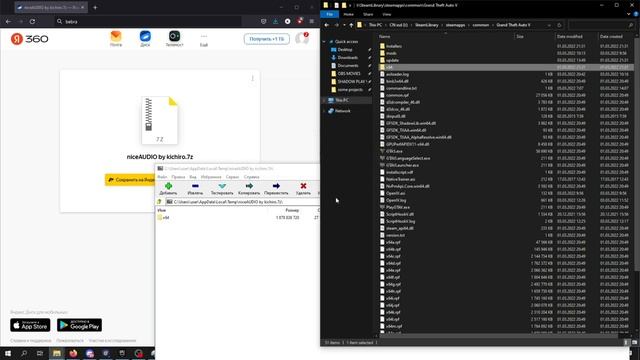
Task: Open the Explorer View tab
Action: 387,14
